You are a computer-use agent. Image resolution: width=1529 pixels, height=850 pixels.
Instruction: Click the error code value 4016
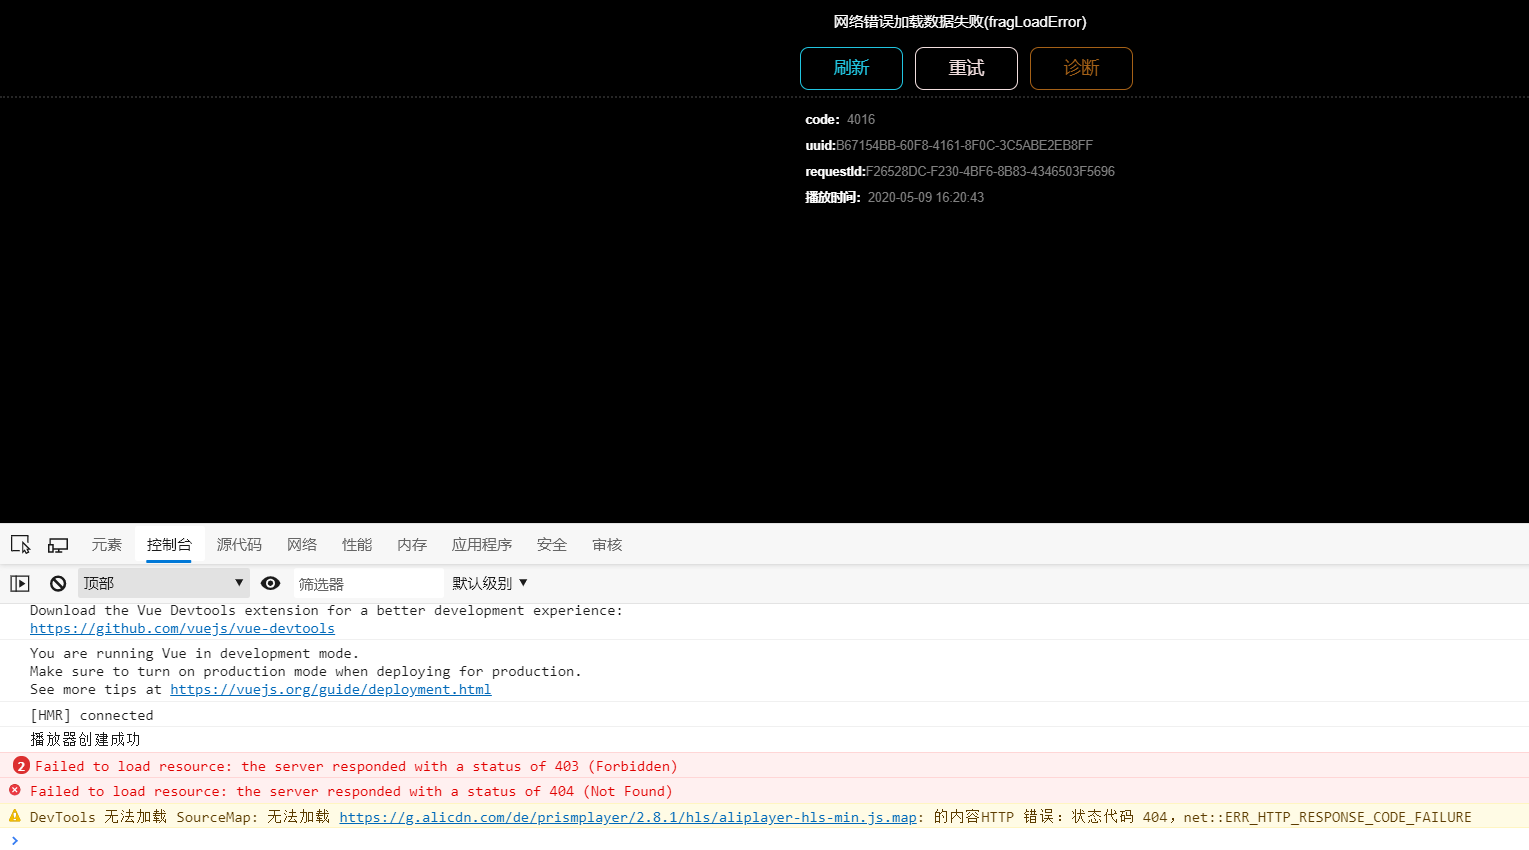click(x=861, y=119)
